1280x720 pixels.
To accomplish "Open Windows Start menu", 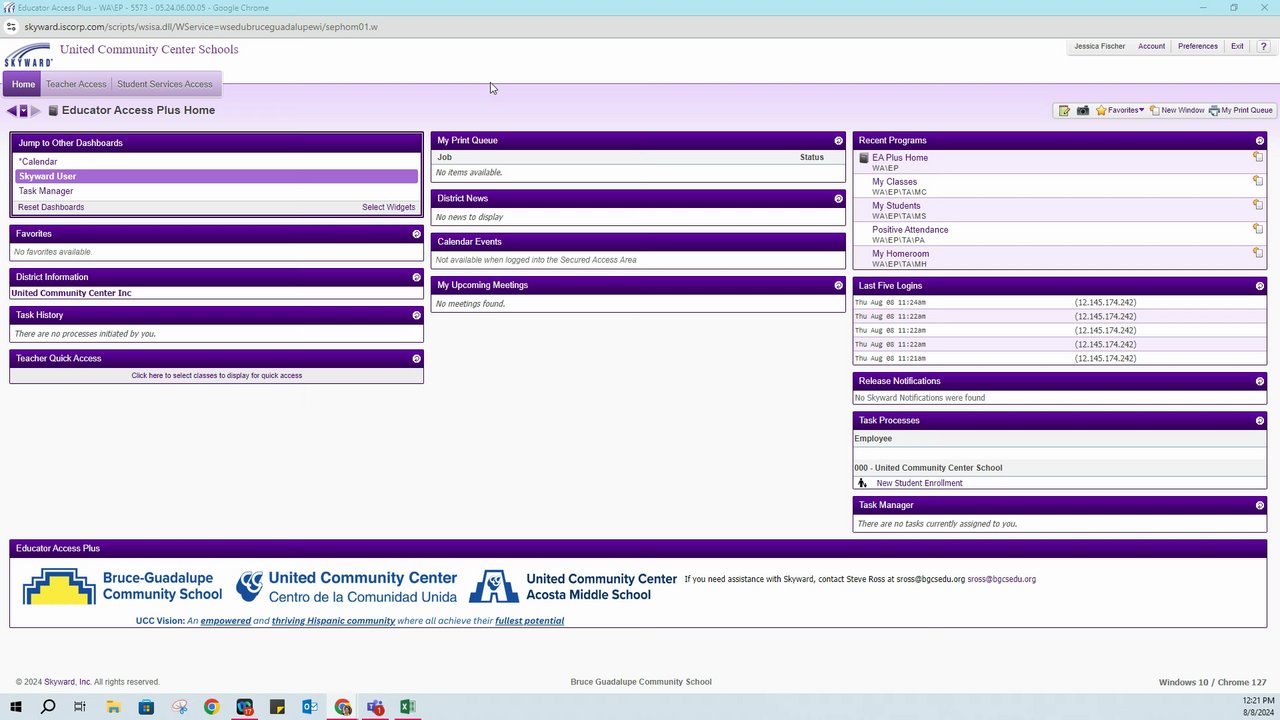I will (15, 707).
